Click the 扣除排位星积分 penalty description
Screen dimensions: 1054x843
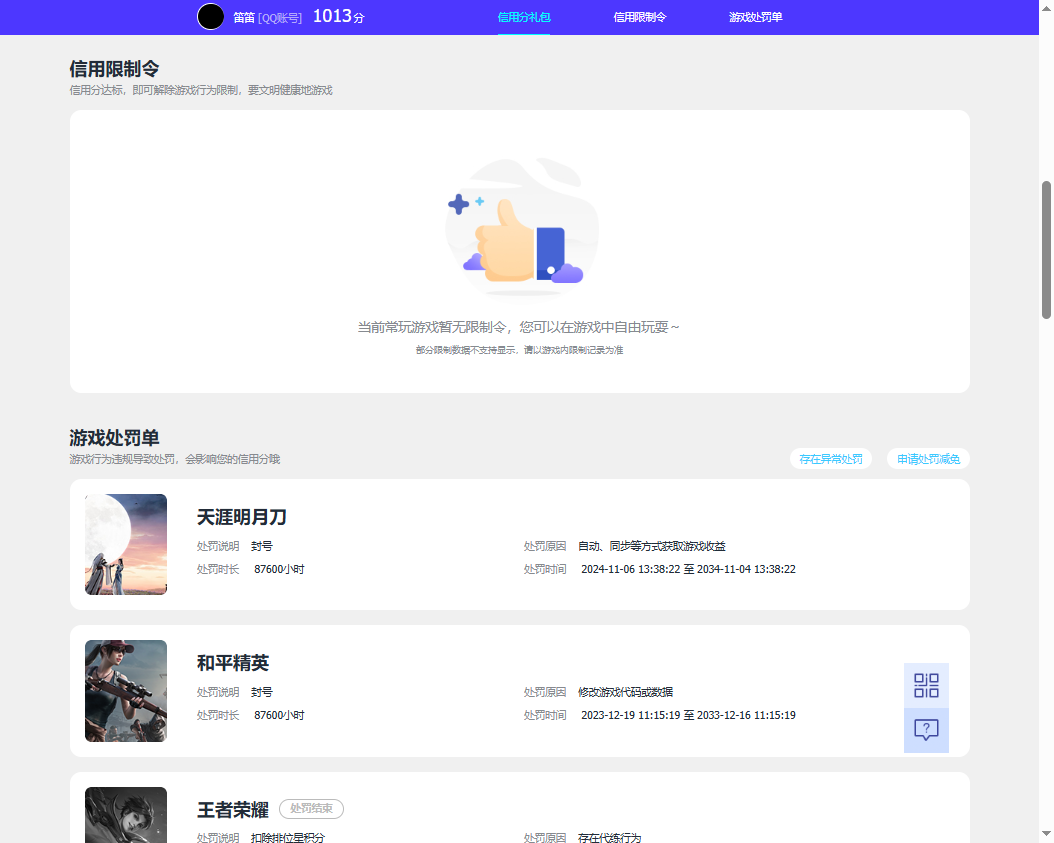click(288, 838)
